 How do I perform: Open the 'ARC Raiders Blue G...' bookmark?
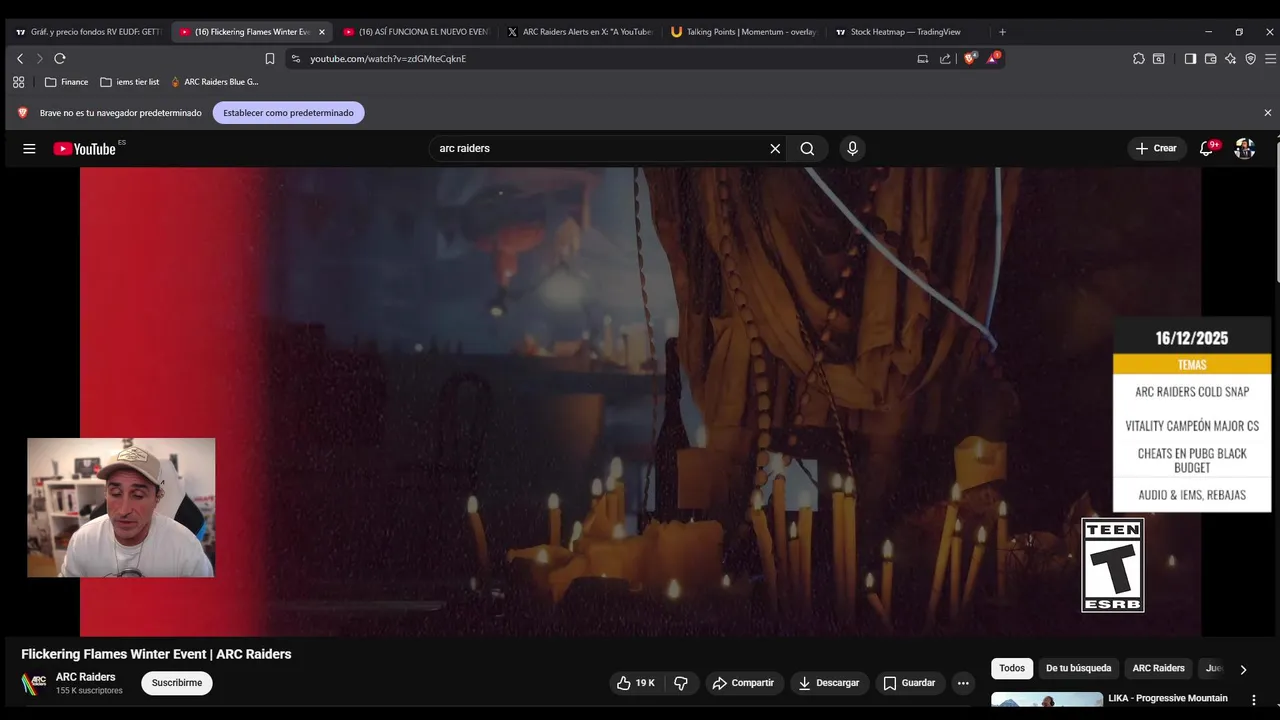(x=215, y=82)
